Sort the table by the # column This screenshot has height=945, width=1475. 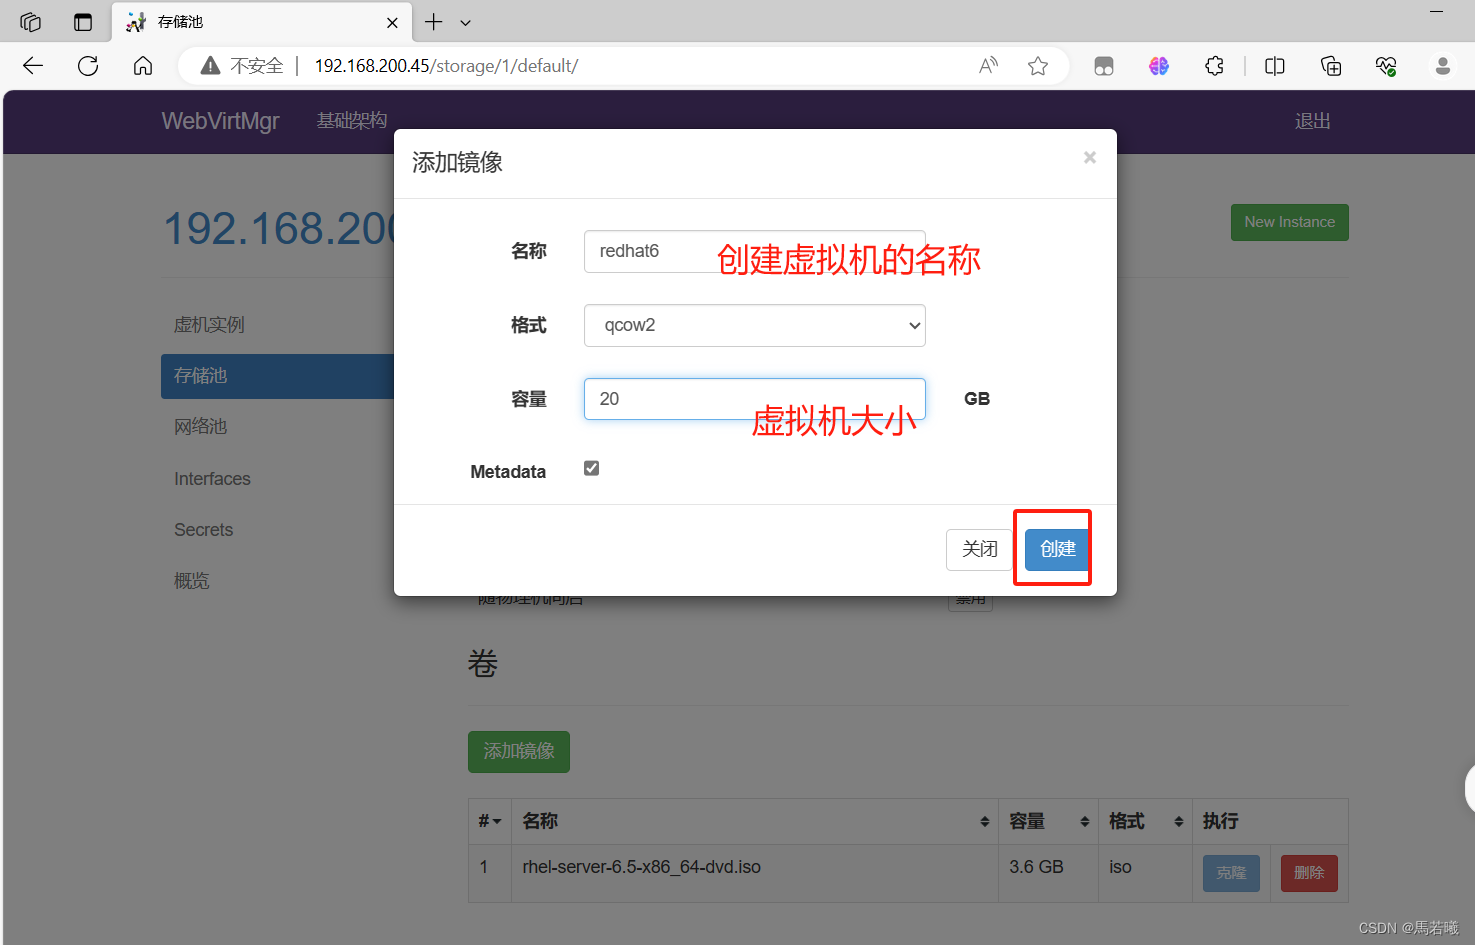tap(490, 821)
